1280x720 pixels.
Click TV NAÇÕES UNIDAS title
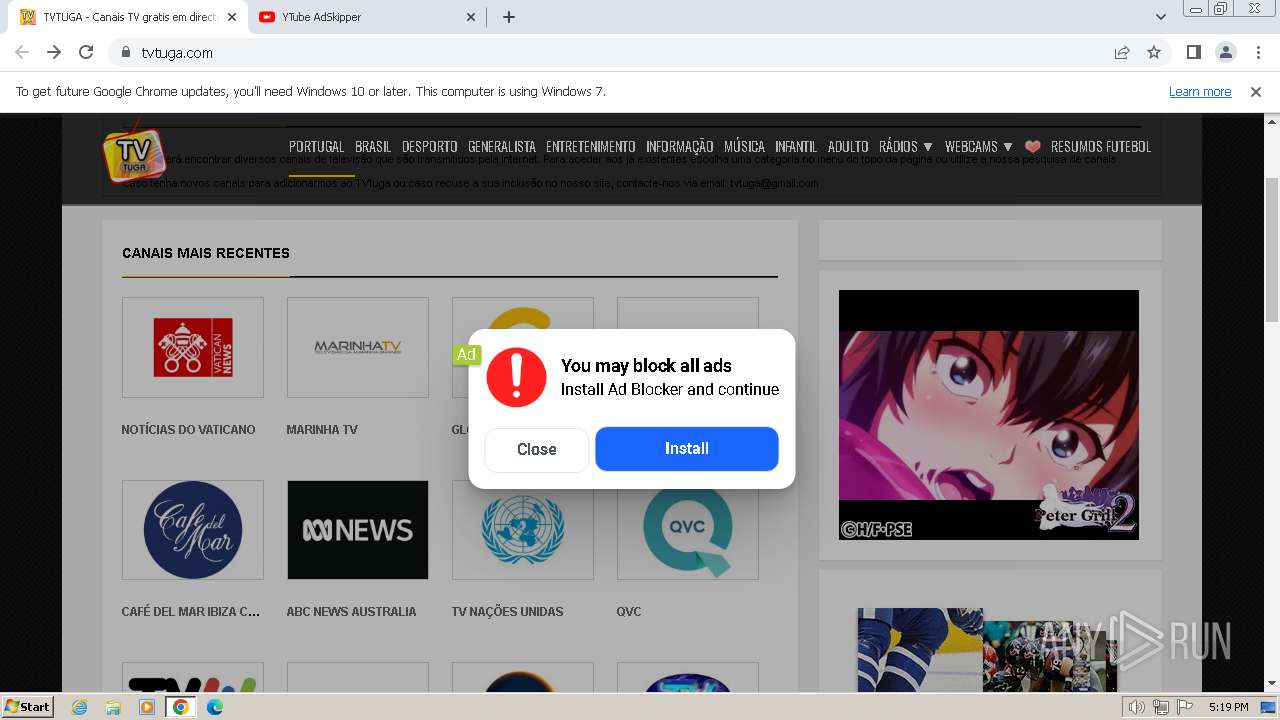pos(507,612)
